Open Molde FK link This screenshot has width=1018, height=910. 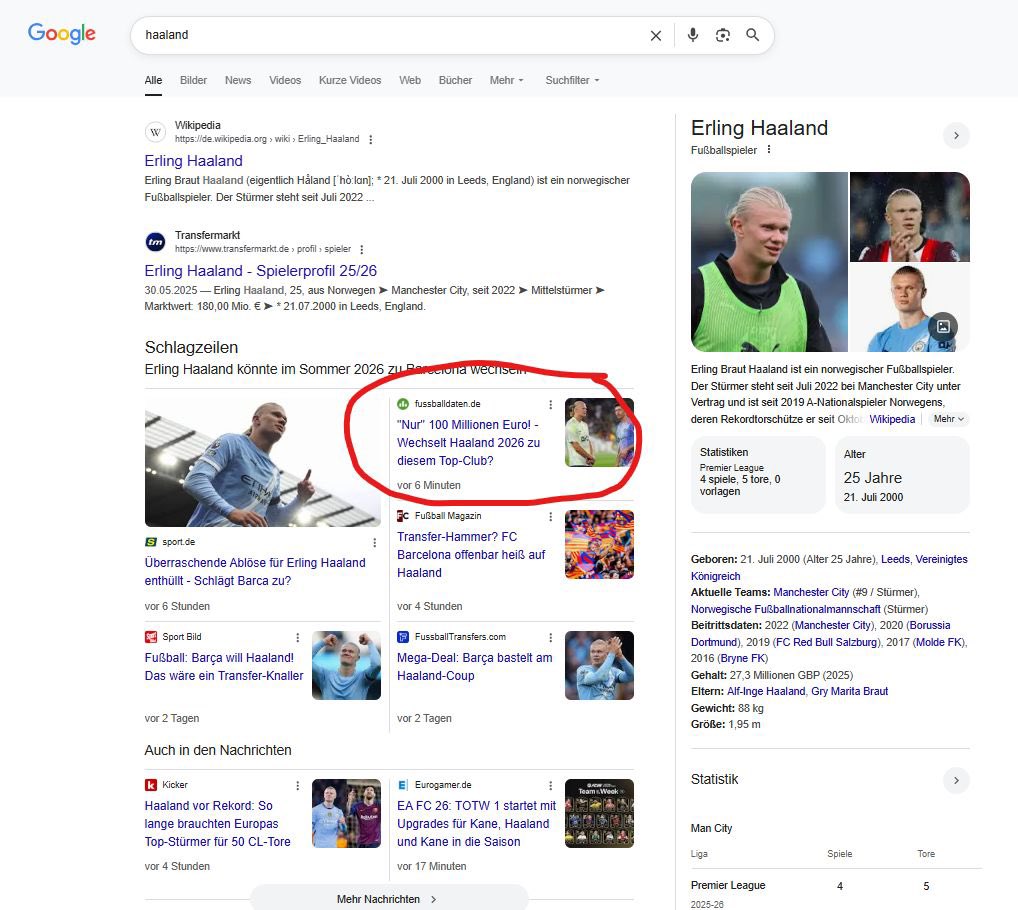[939, 643]
